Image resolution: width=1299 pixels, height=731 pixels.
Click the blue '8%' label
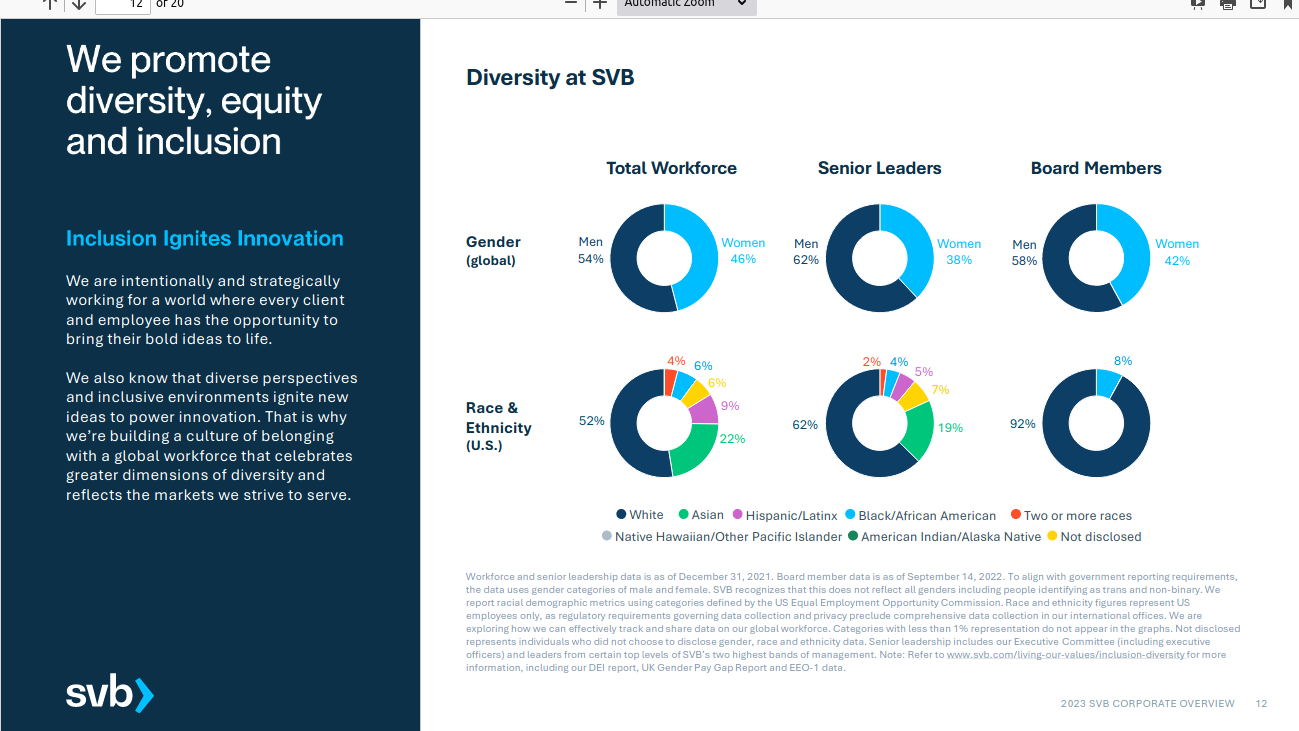[1123, 361]
